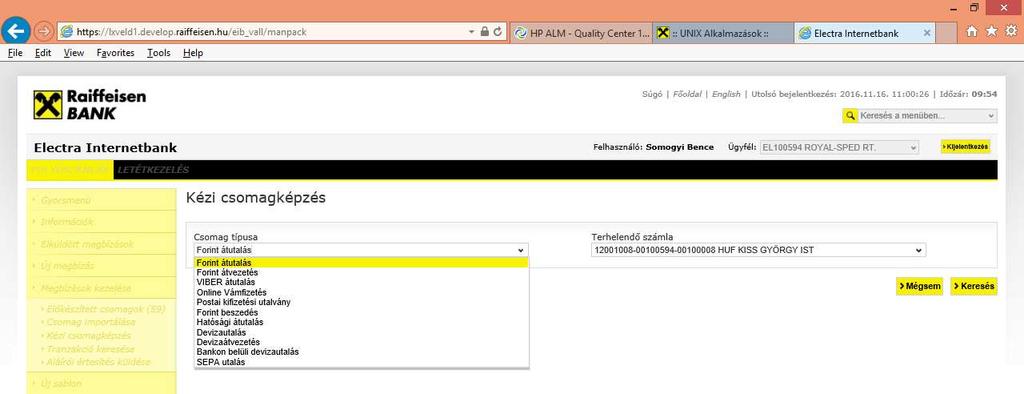Click the Keresés button
This screenshot has height=394, width=1024.
[x=974, y=286]
